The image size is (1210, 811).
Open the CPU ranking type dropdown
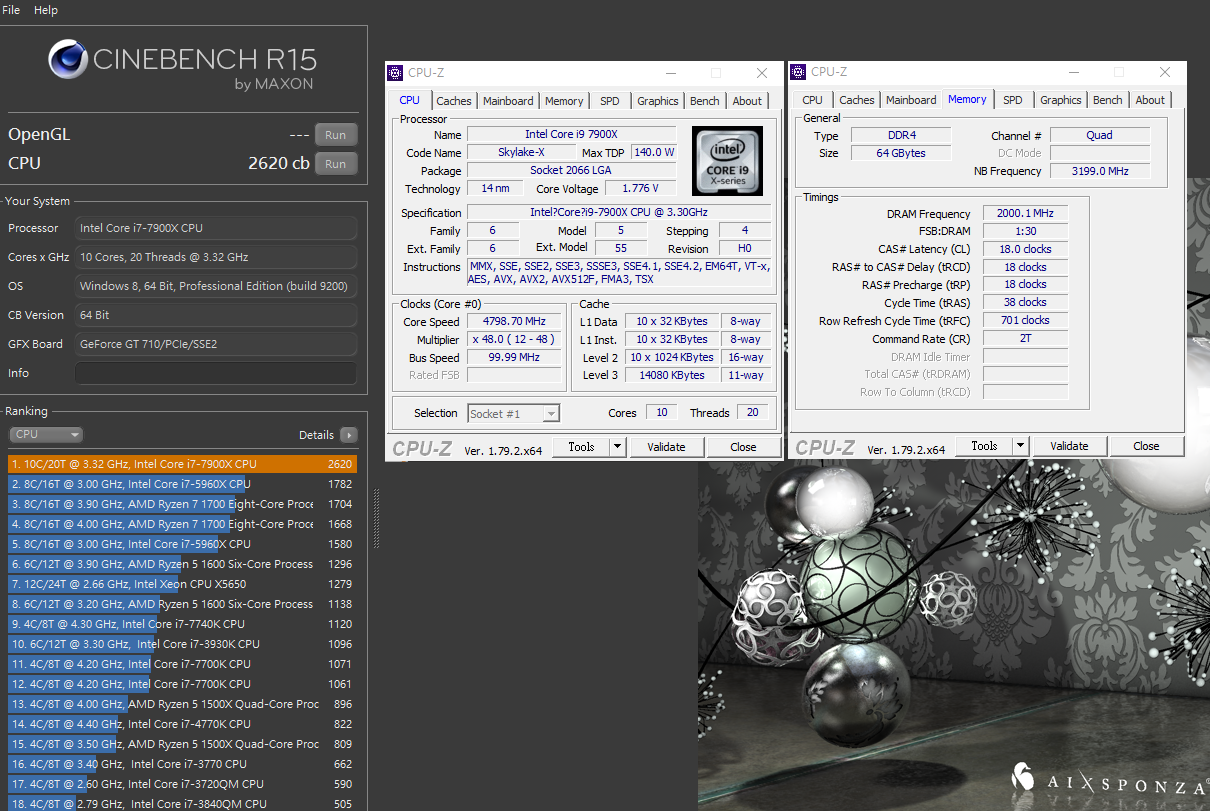[46, 435]
